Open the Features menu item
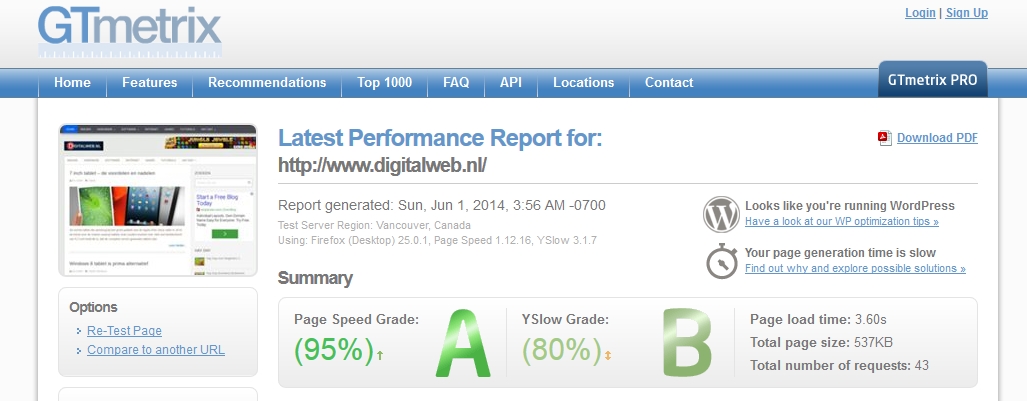Viewport: 1027px width, 401px height. pos(149,83)
